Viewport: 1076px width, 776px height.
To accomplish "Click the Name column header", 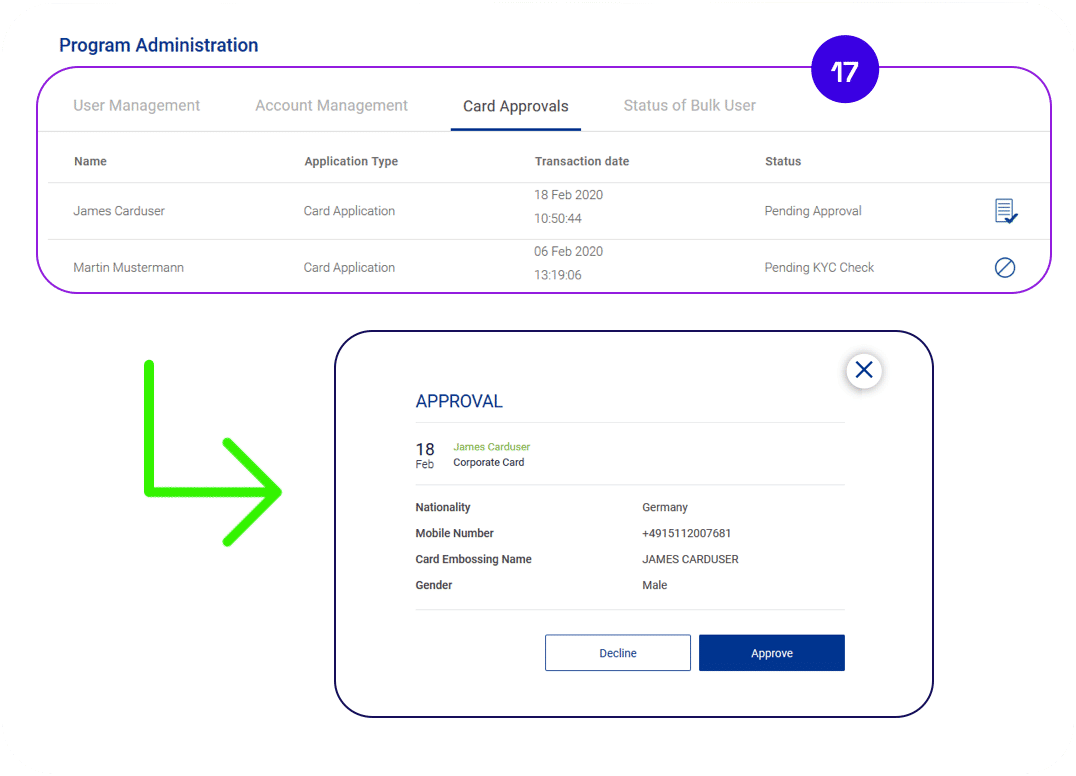I will point(91,161).
